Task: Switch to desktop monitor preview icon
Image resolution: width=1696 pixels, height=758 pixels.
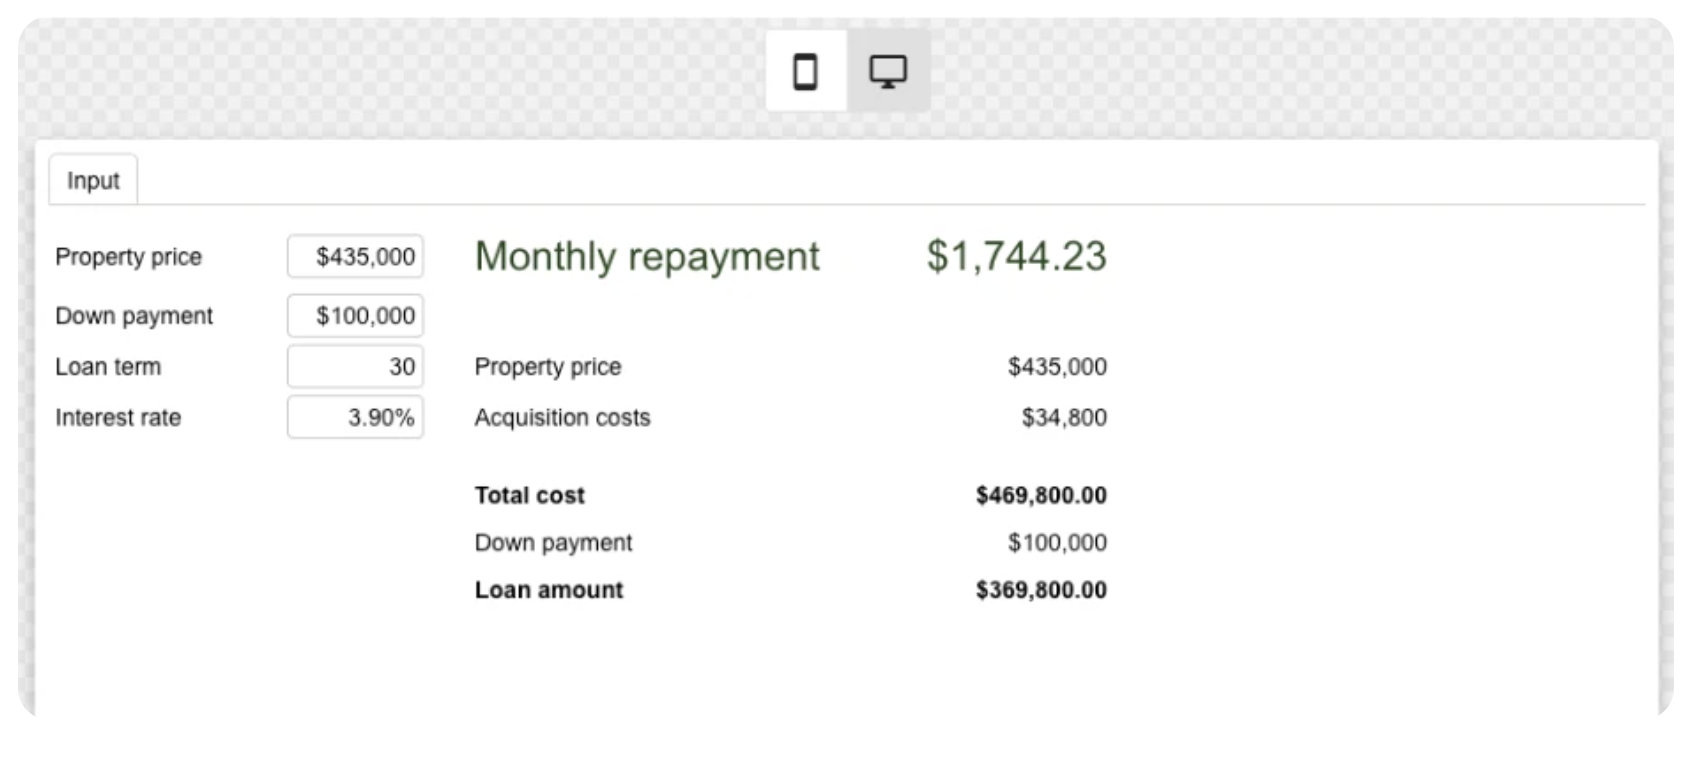Action: click(888, 71)
